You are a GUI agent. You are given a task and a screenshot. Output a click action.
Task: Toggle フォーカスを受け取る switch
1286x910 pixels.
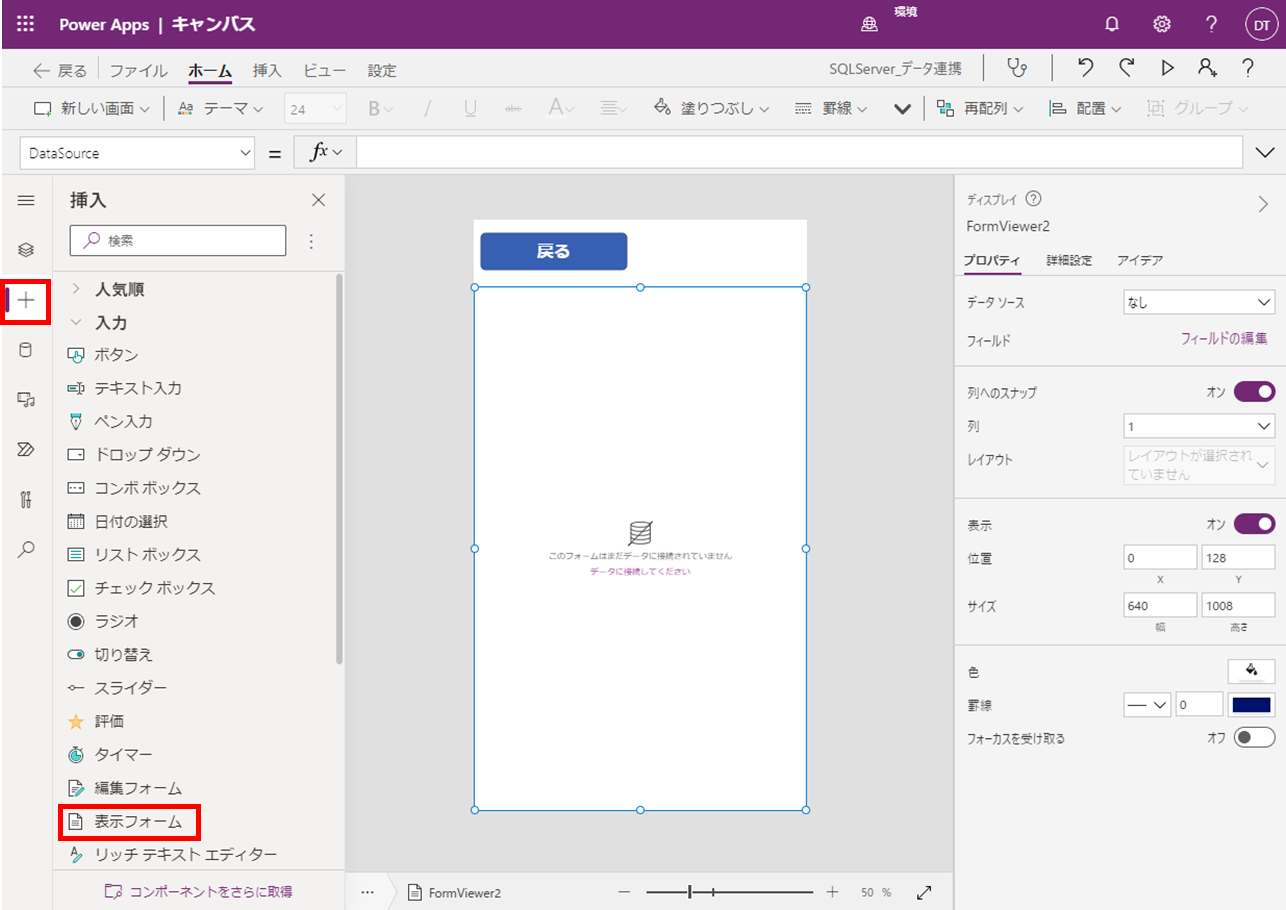click(1255, 738)
